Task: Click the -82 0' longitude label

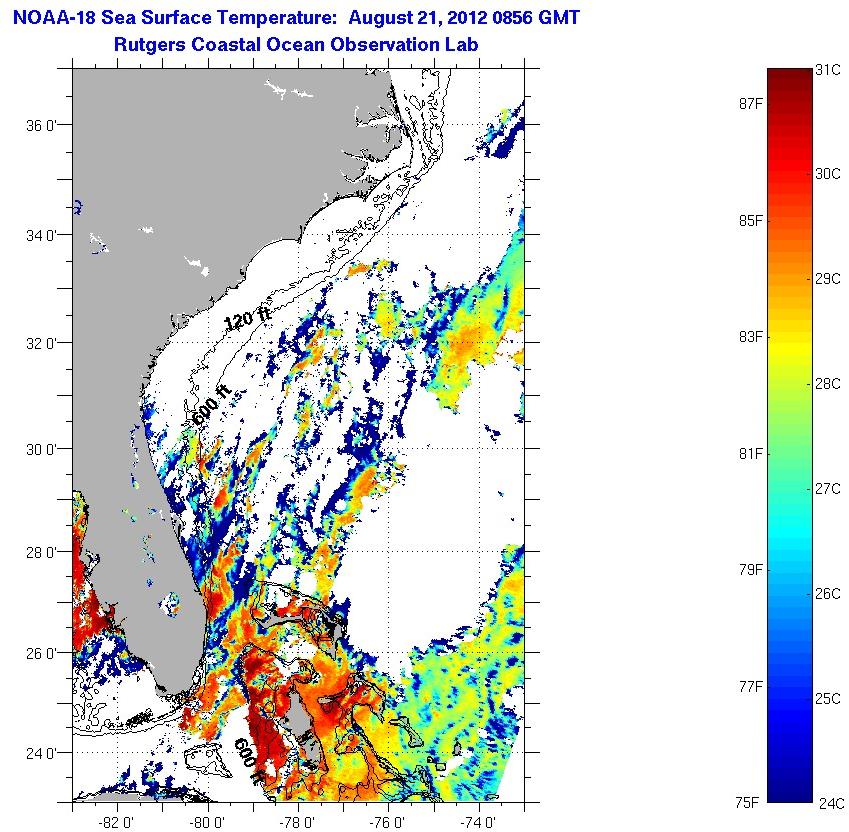Action: pyautogui.click(x=117, y=823)
